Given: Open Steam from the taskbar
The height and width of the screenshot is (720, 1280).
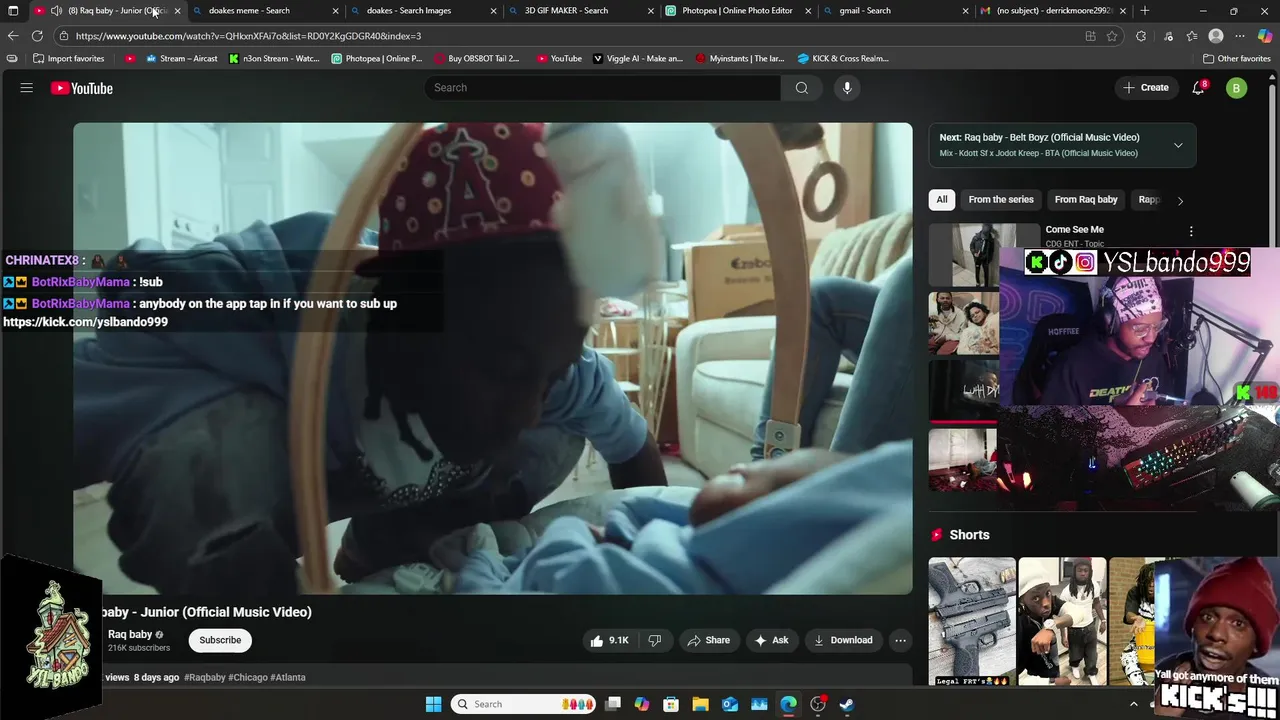Looking at the screenshot, I should [847, 704].
